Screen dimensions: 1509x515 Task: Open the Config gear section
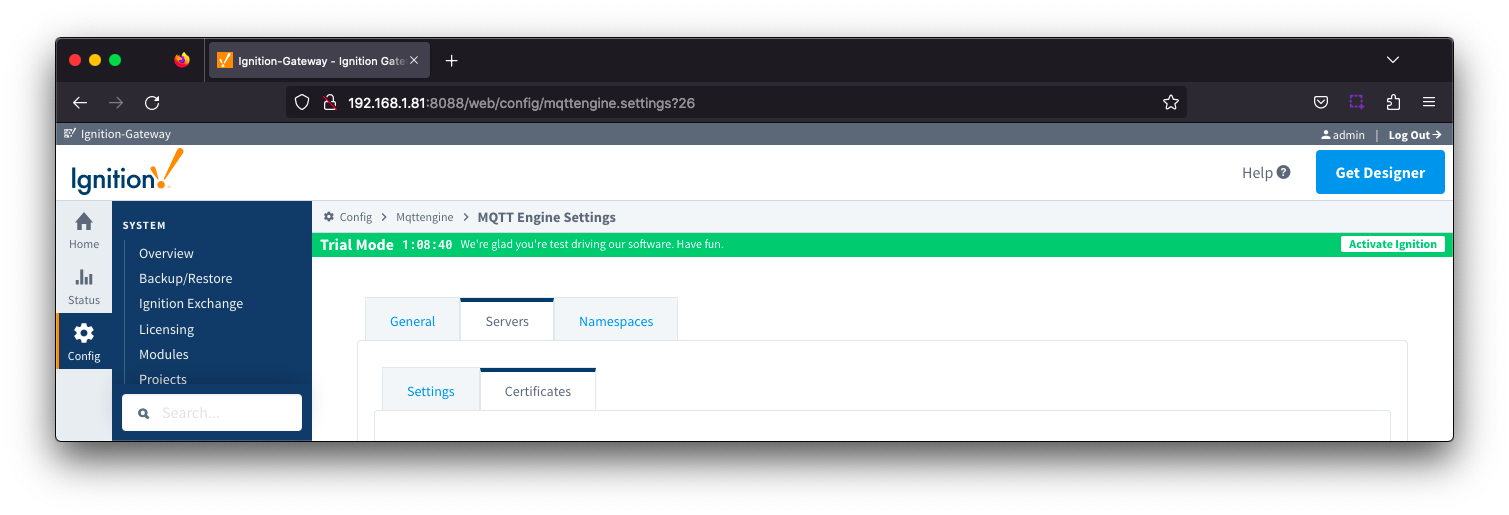[x=84, y=342]
